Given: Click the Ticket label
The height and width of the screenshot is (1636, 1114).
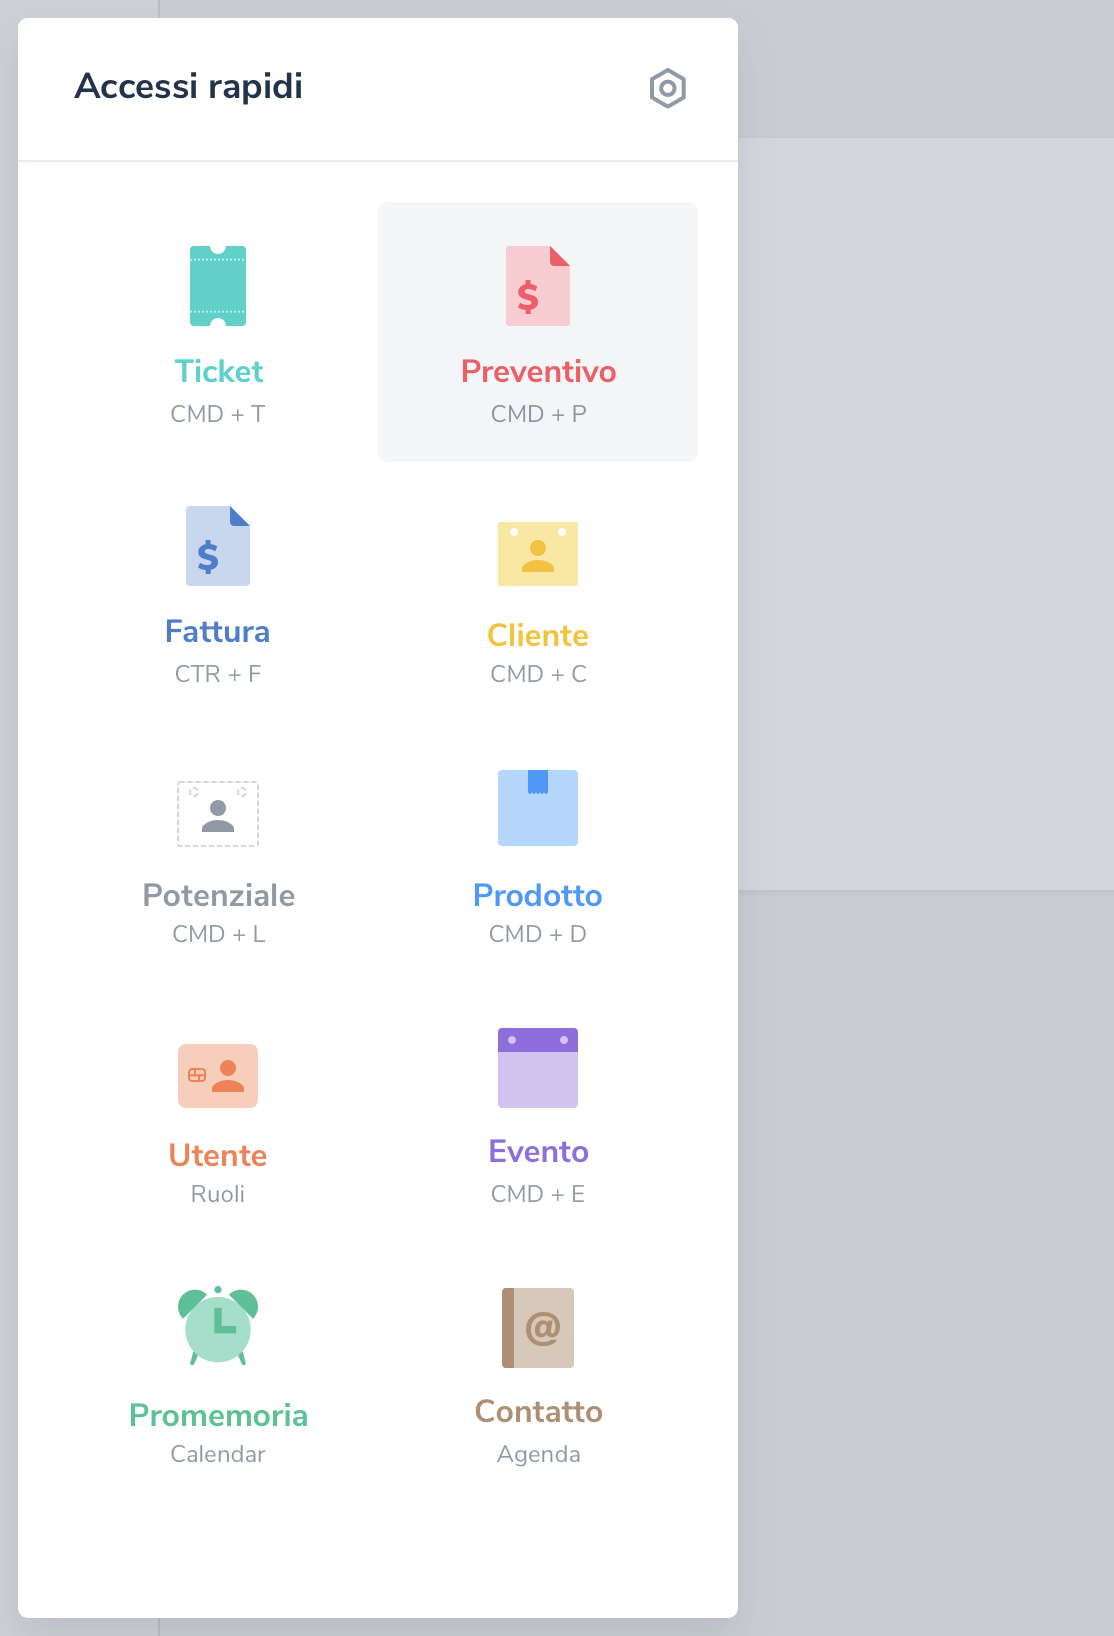Looking at the screenshot, I should [219, 372].
